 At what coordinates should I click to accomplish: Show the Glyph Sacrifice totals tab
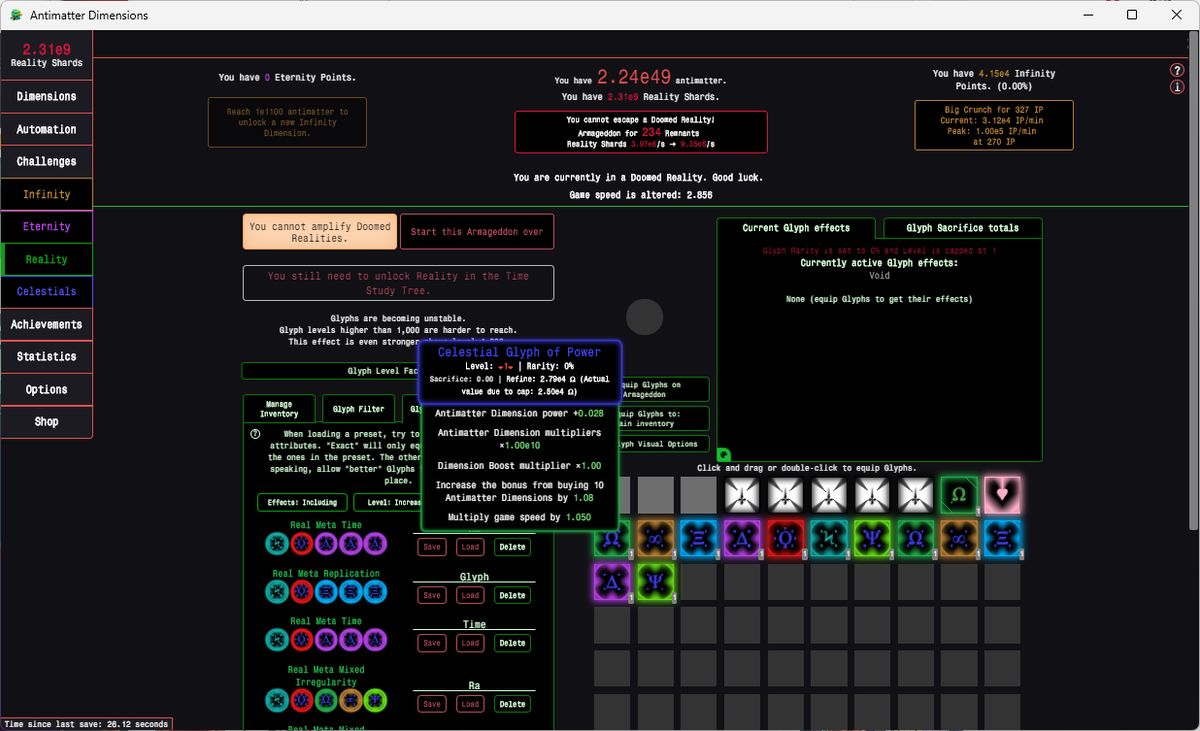coord(963,228)
